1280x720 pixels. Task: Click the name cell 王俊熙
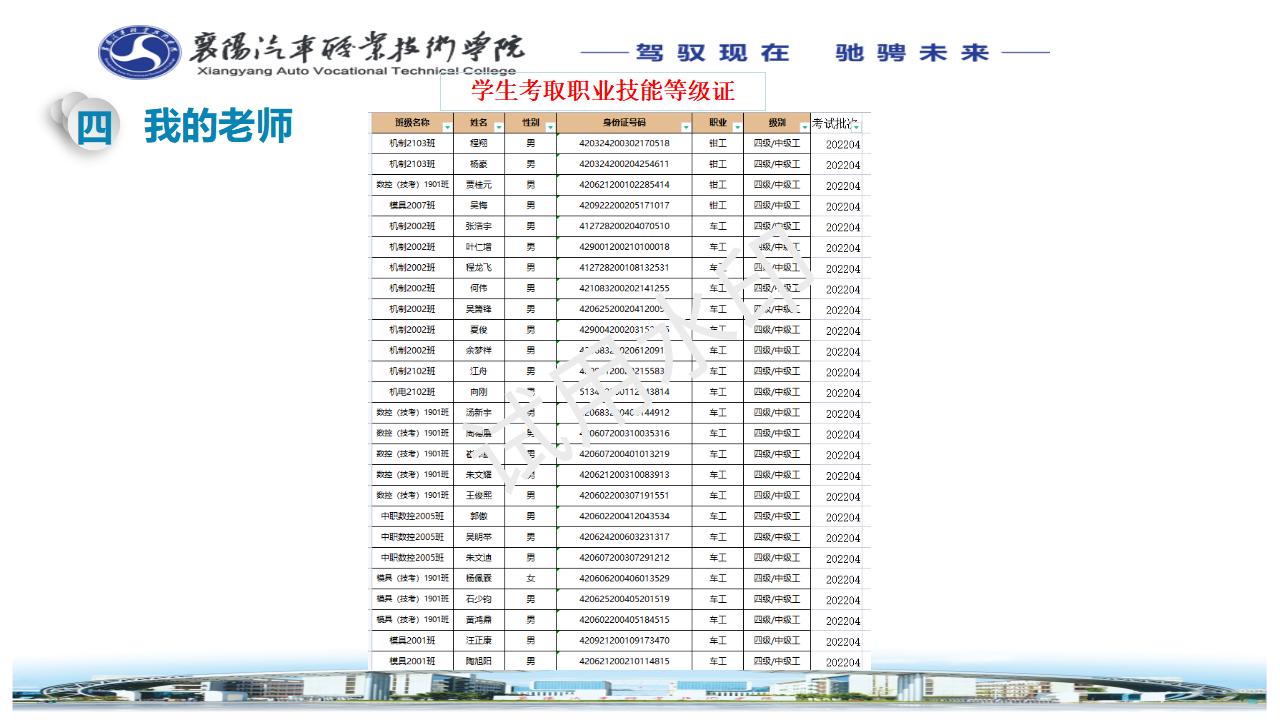pyautogui.click(x=479, y=495)
